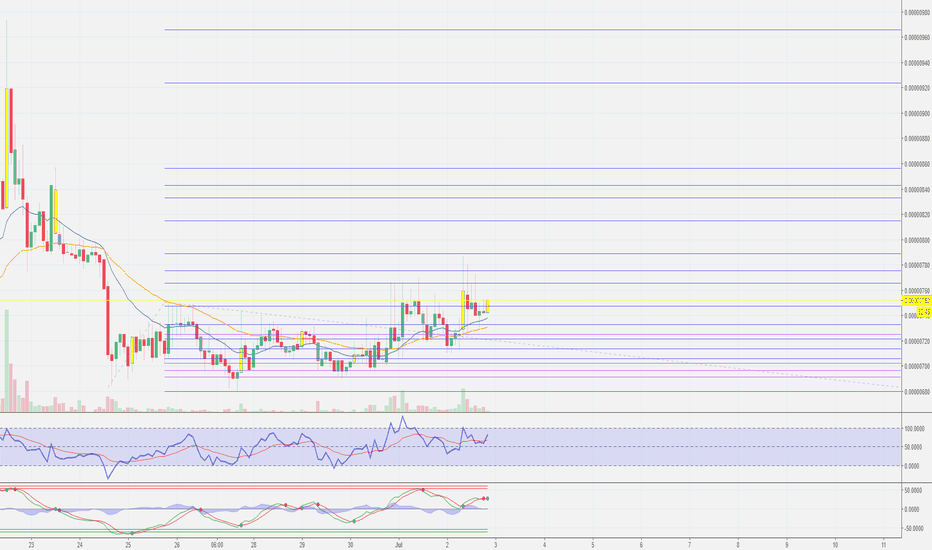Click the 0.00000780 price axis label
Screen dimensions: 932x550
coord(917,265)
